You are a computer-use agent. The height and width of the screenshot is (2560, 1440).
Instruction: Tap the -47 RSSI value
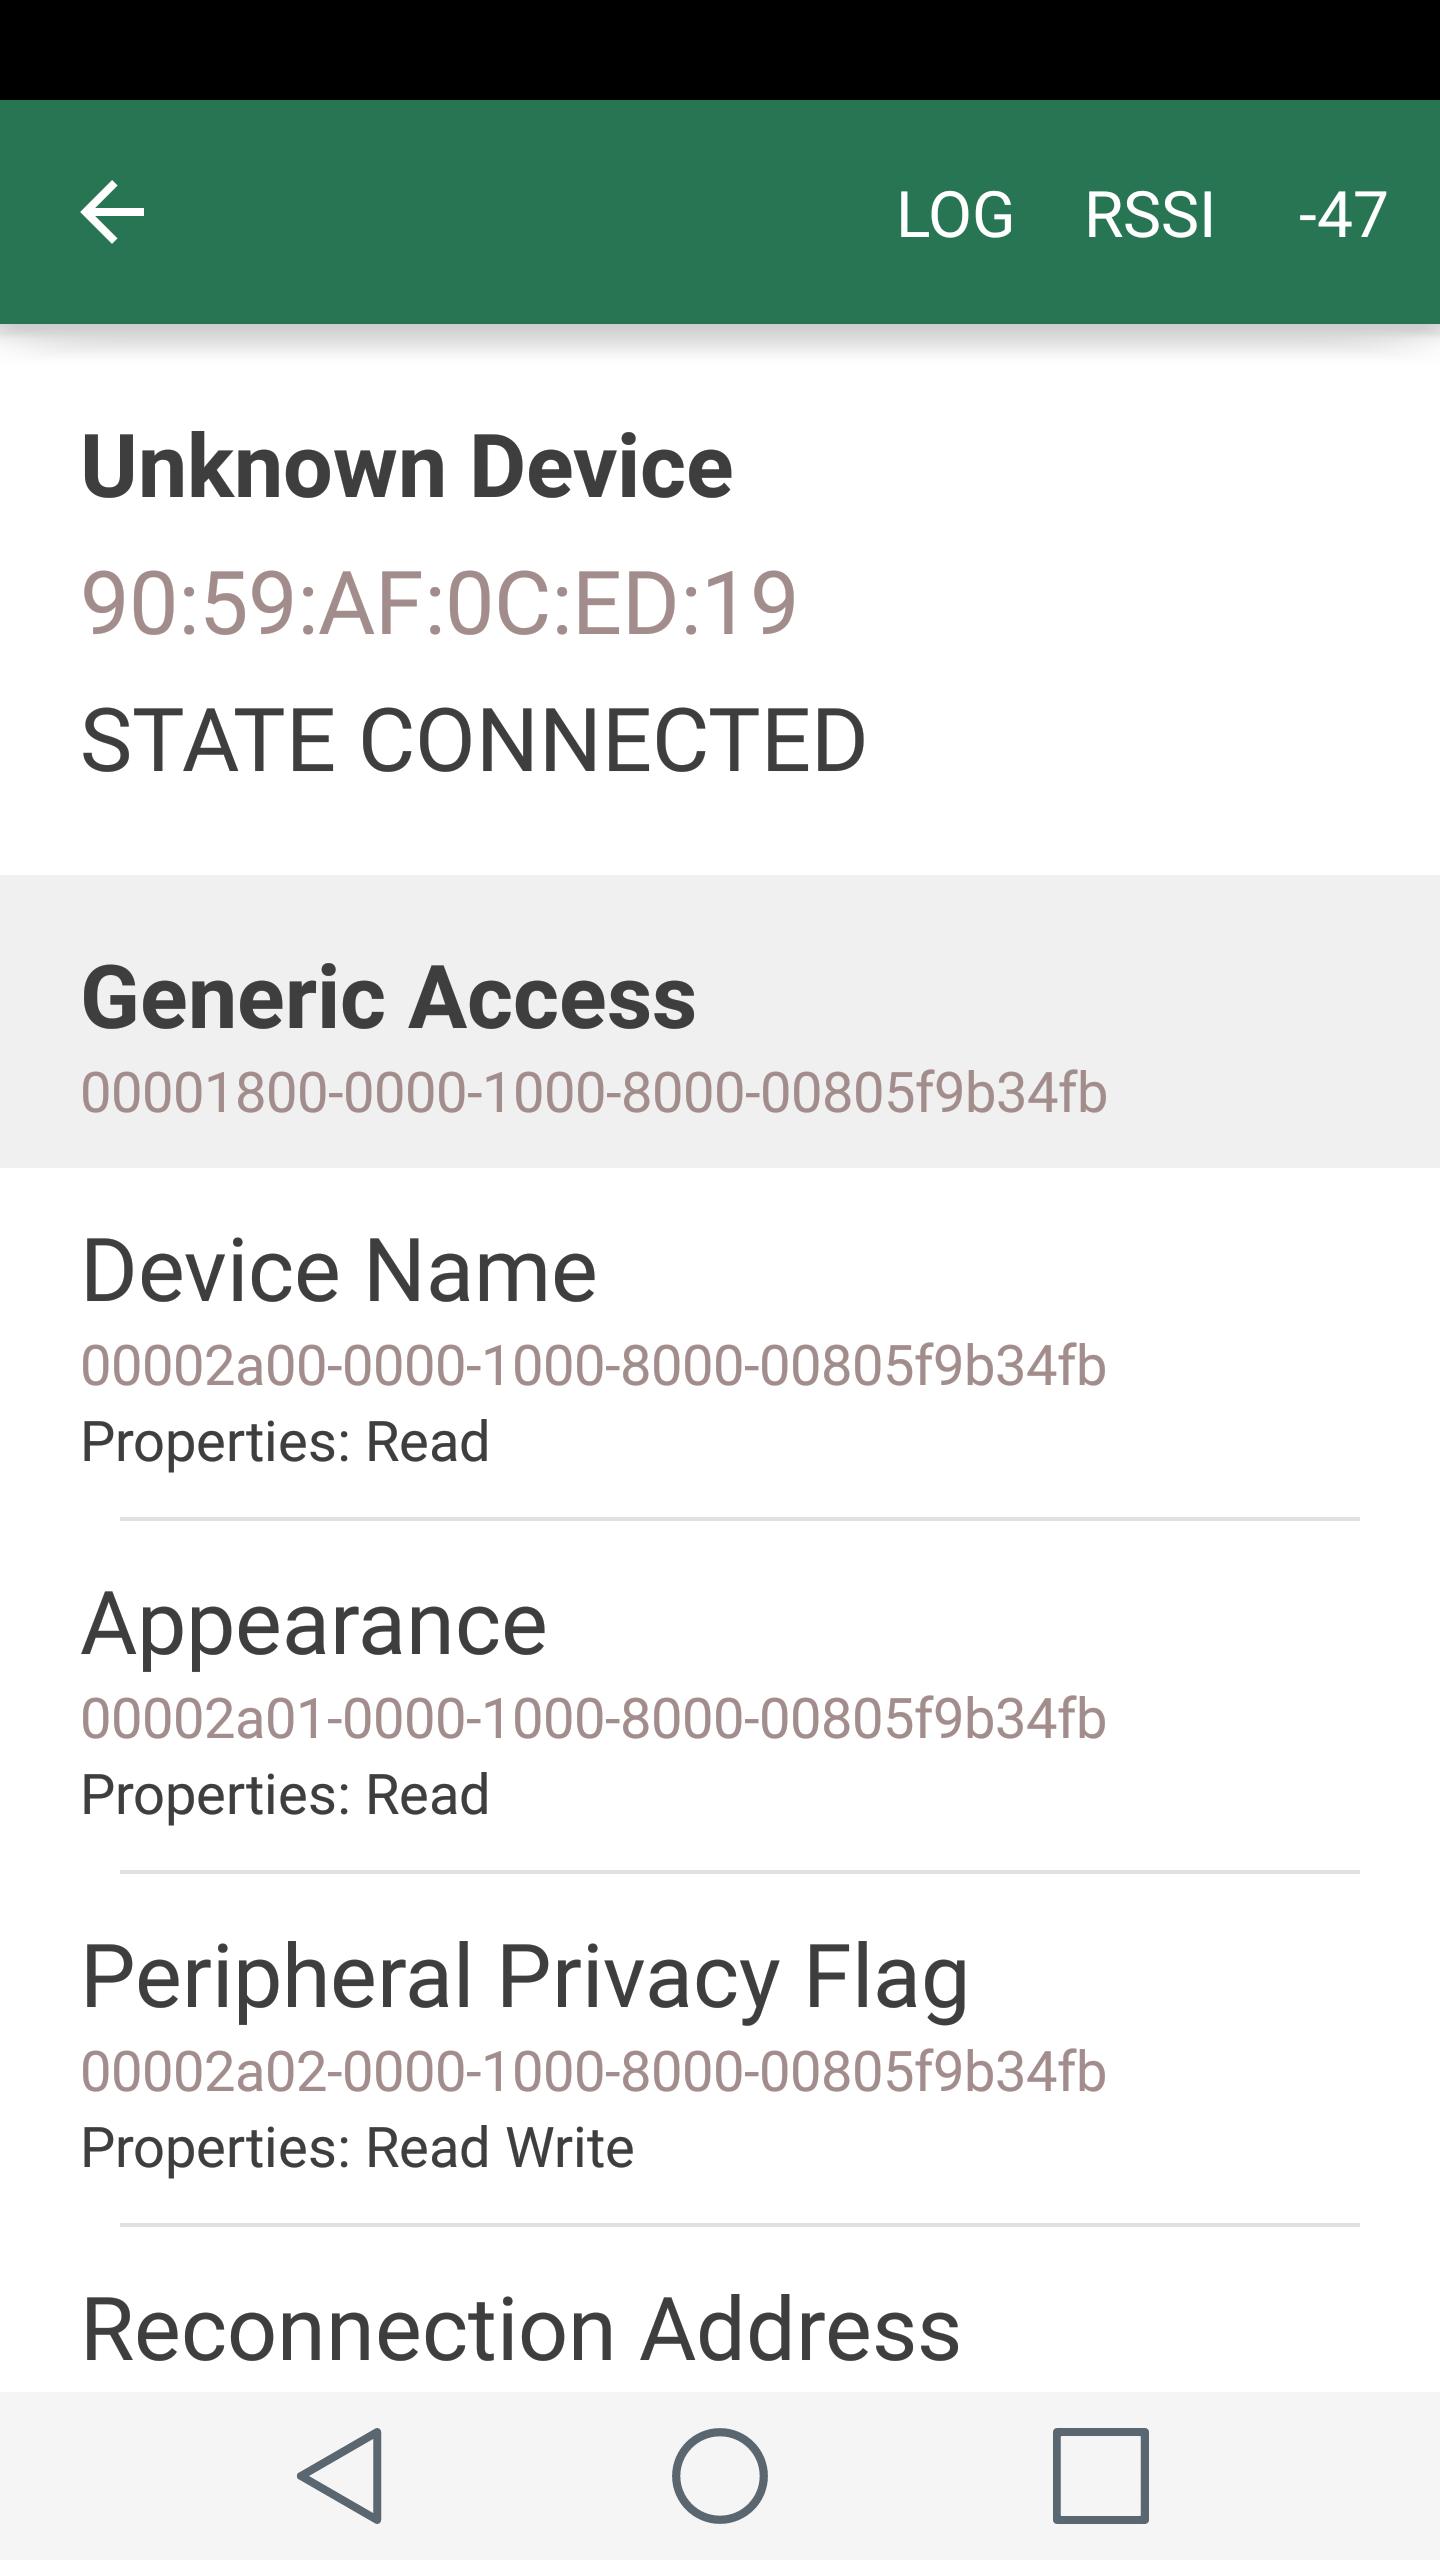[1342, 215]
